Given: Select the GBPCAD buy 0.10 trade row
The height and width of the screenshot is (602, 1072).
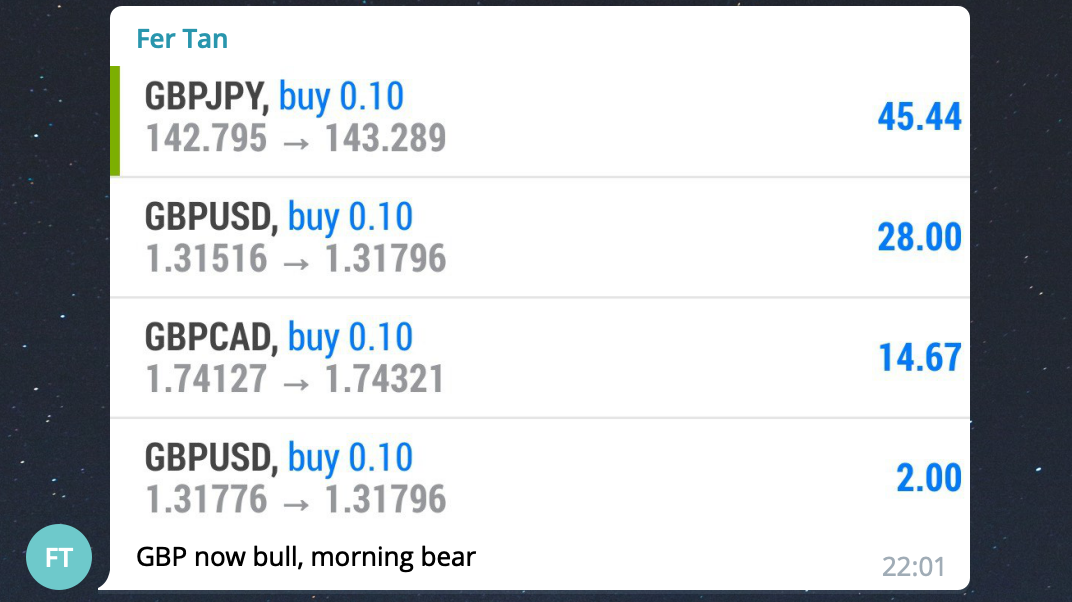Looking at the screenshot, I should point(540,357).
